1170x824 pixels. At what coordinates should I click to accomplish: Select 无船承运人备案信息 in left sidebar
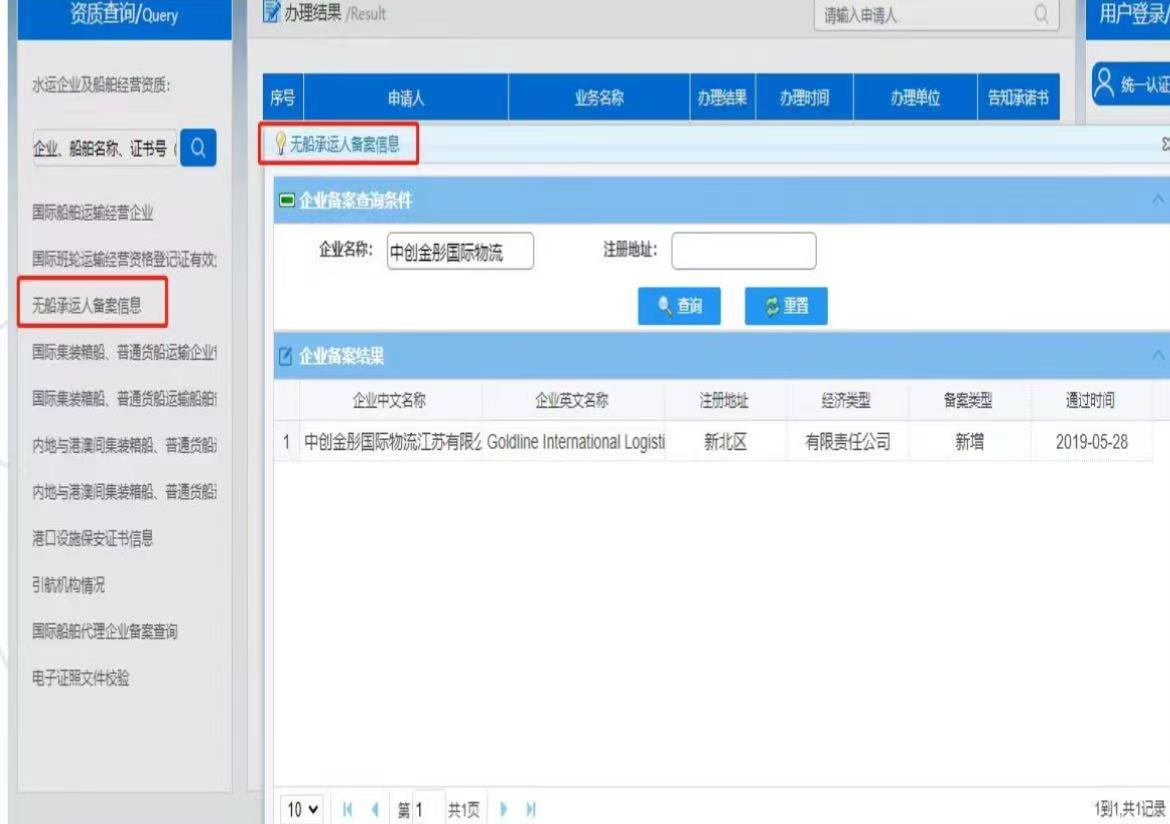tap(88, 306)
